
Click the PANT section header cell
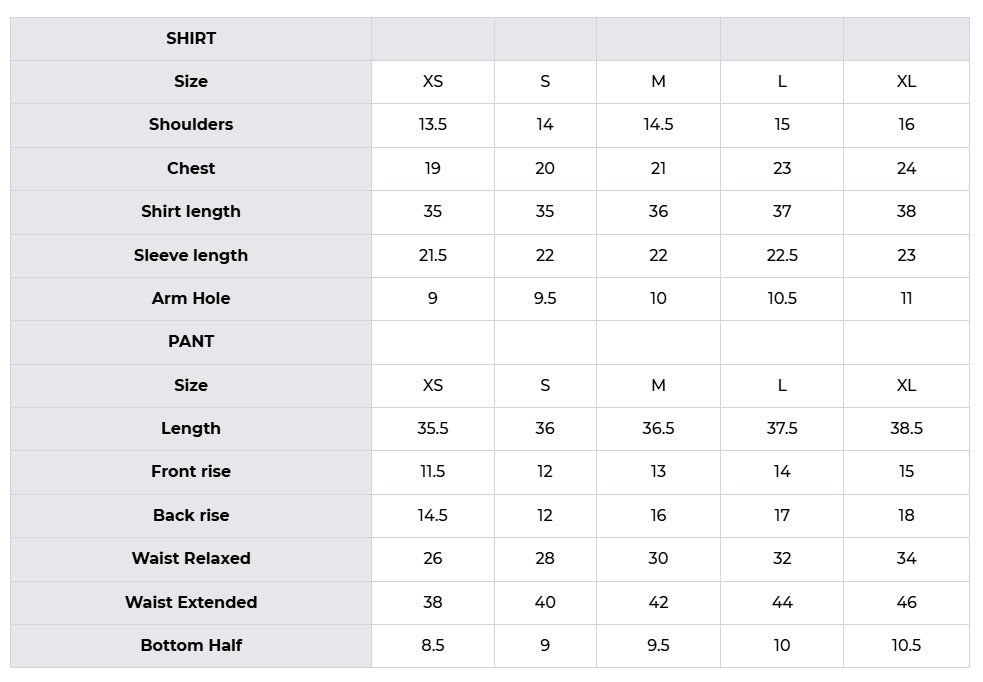[x=191, y=342]
